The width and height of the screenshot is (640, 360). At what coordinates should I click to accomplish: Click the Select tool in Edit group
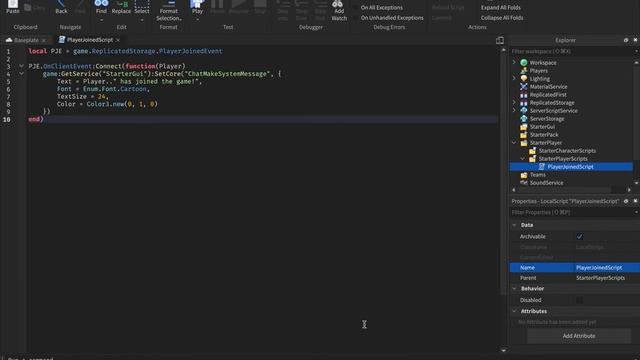(x=142, y=7)
